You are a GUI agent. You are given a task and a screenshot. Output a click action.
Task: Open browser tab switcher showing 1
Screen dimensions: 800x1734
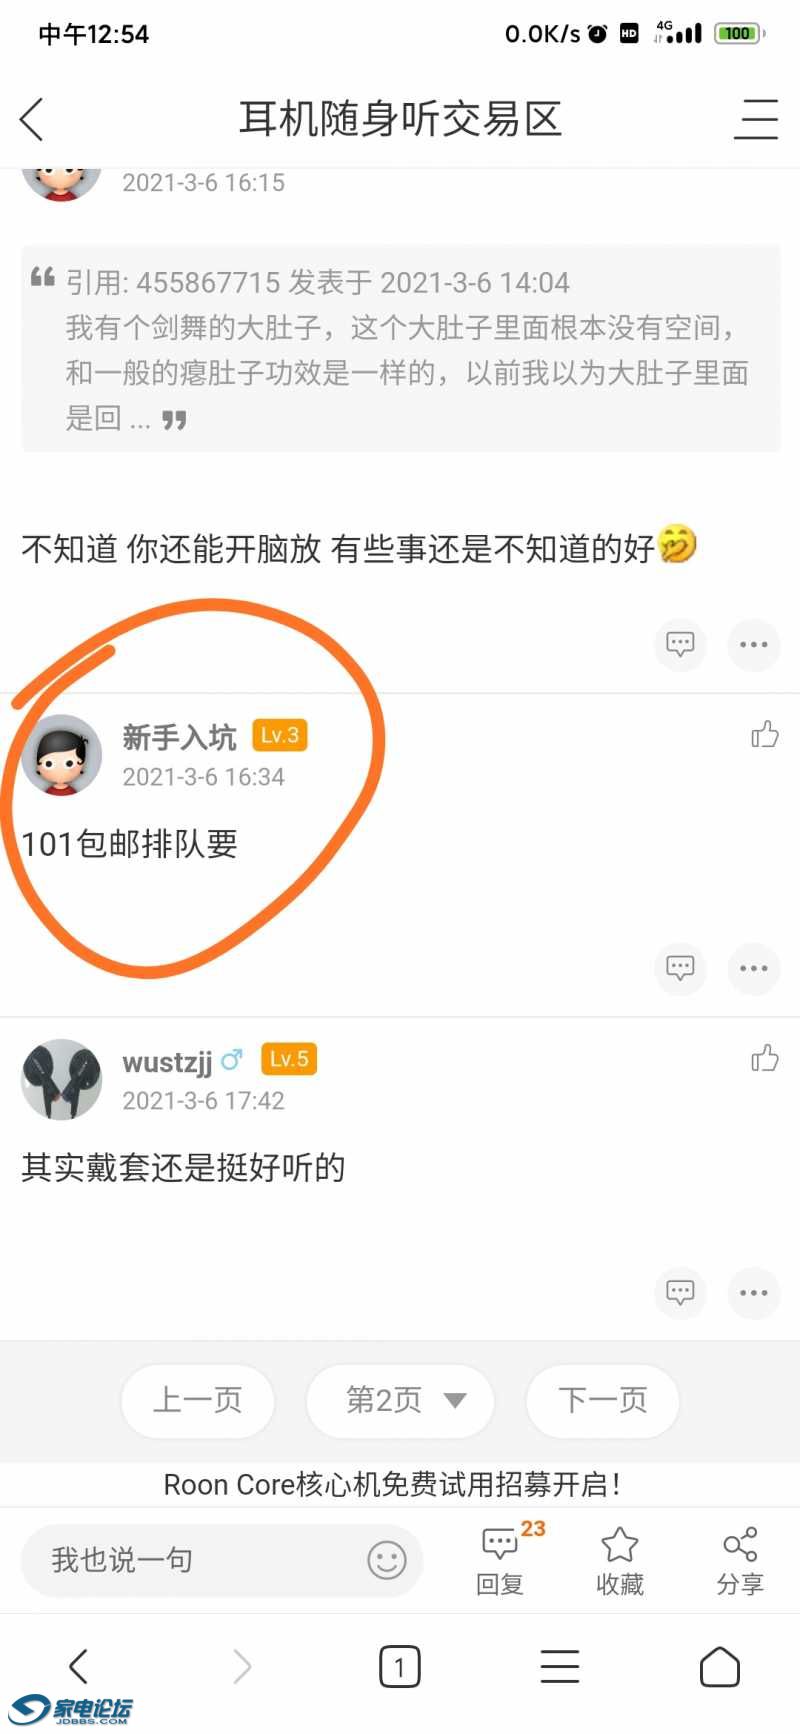click(x=400, y=1667)
